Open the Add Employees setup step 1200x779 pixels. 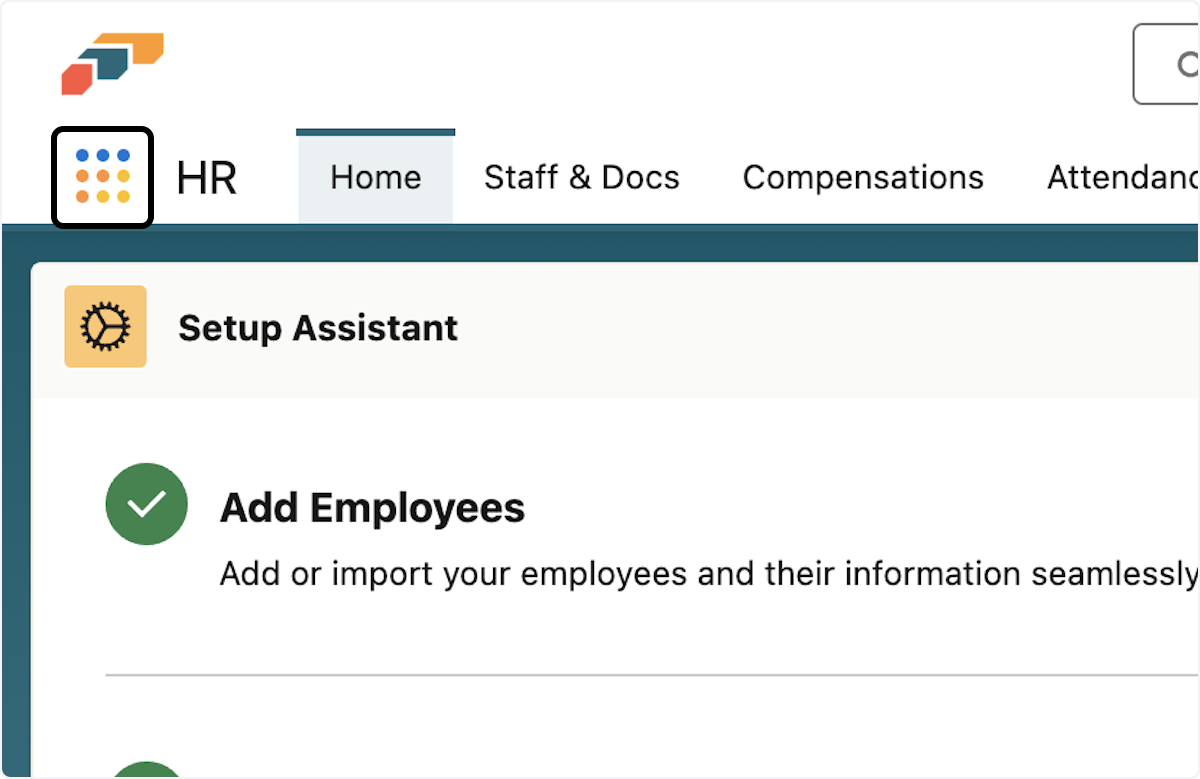click(372, 508)
